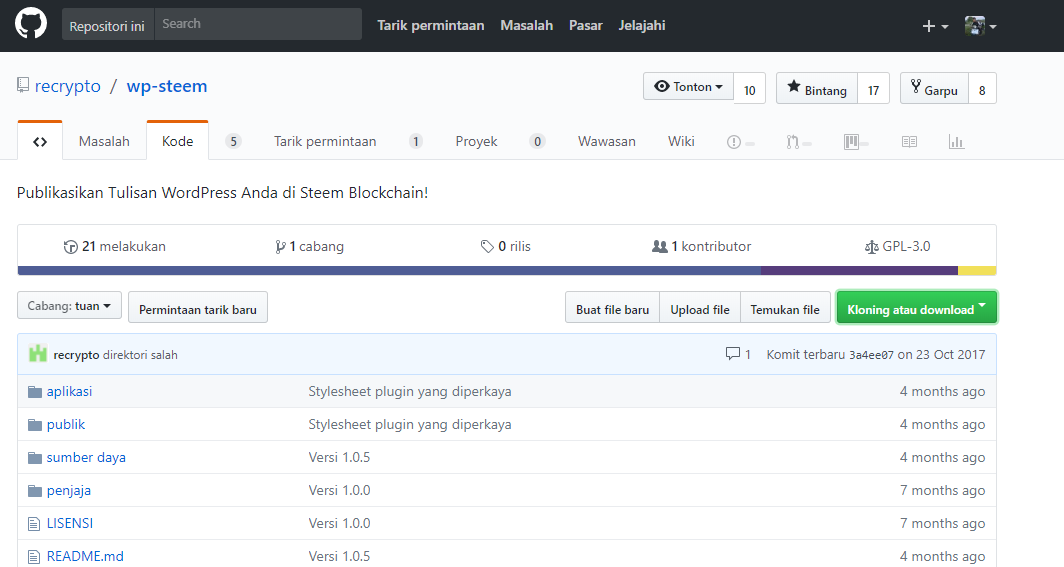Click the Permintaan tarik baru button
Image resolution: width=1064 pixels, height=567 pixels.
(198, 308)
